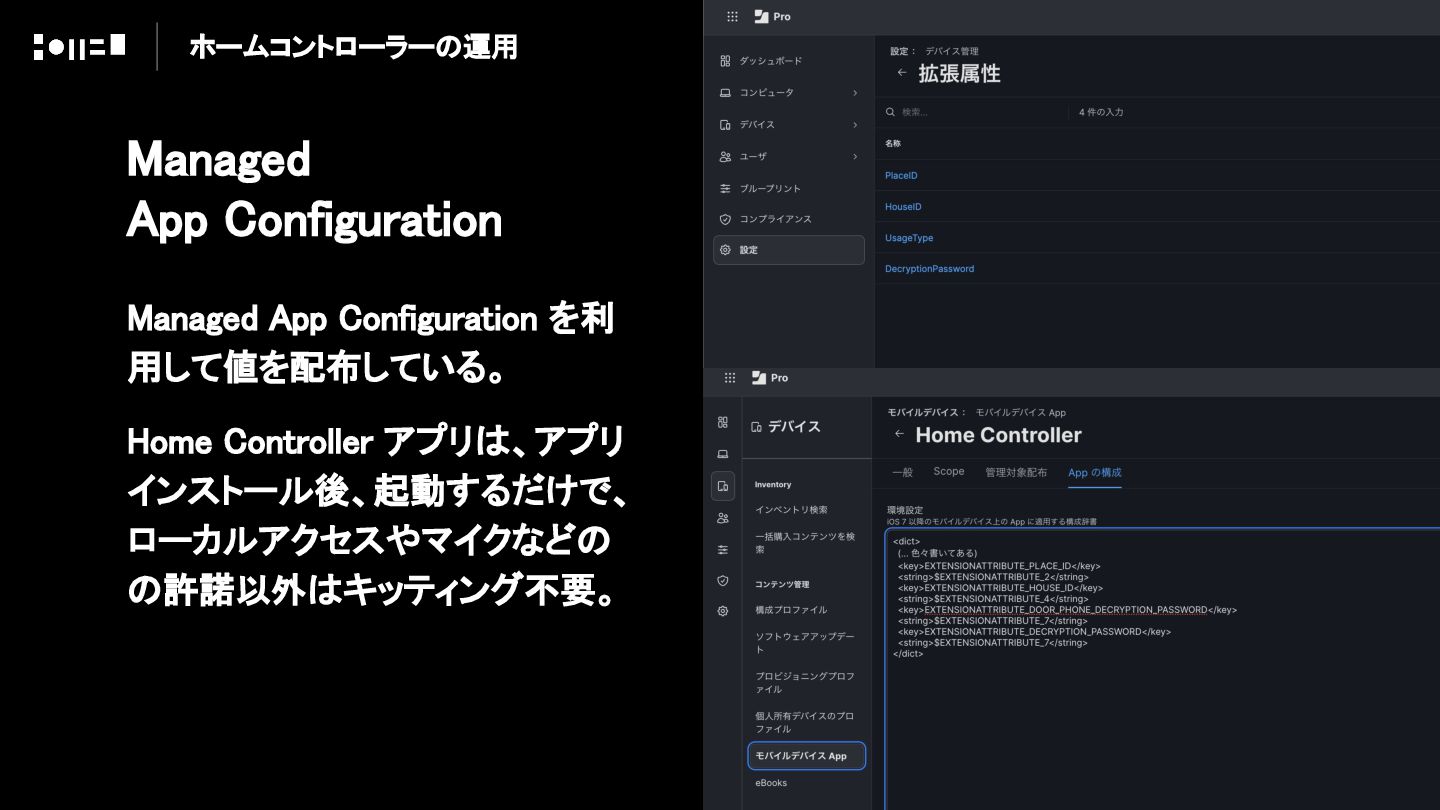Viewport: 1440px width, 810px height.
Task: Open 個人所有デバイスのプロファイル in device menu
Action: click(x=805, y=722)
